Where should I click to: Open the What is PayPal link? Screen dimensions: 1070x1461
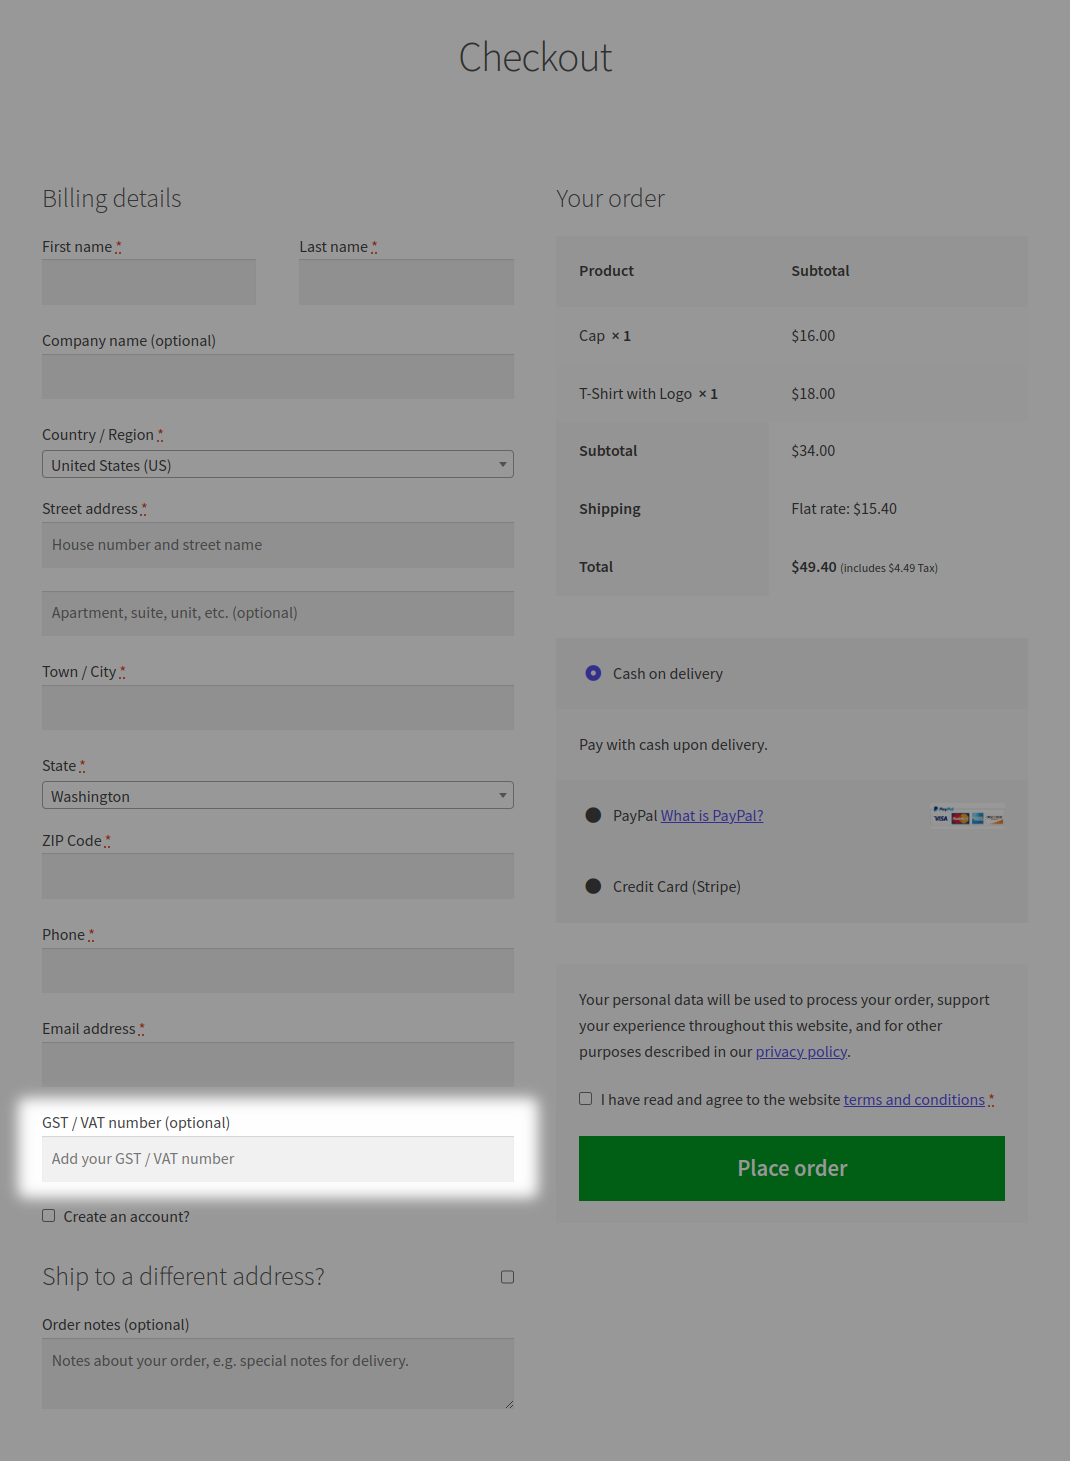tap(711, 815)
